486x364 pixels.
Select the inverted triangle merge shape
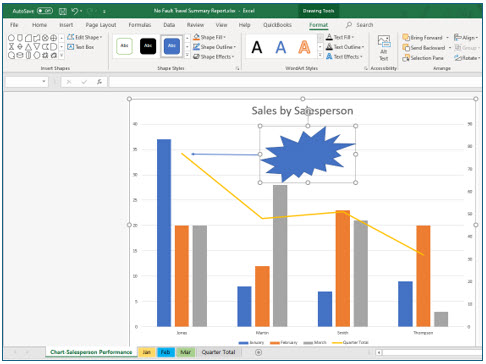pyautogui.click(x=37, y=47)
